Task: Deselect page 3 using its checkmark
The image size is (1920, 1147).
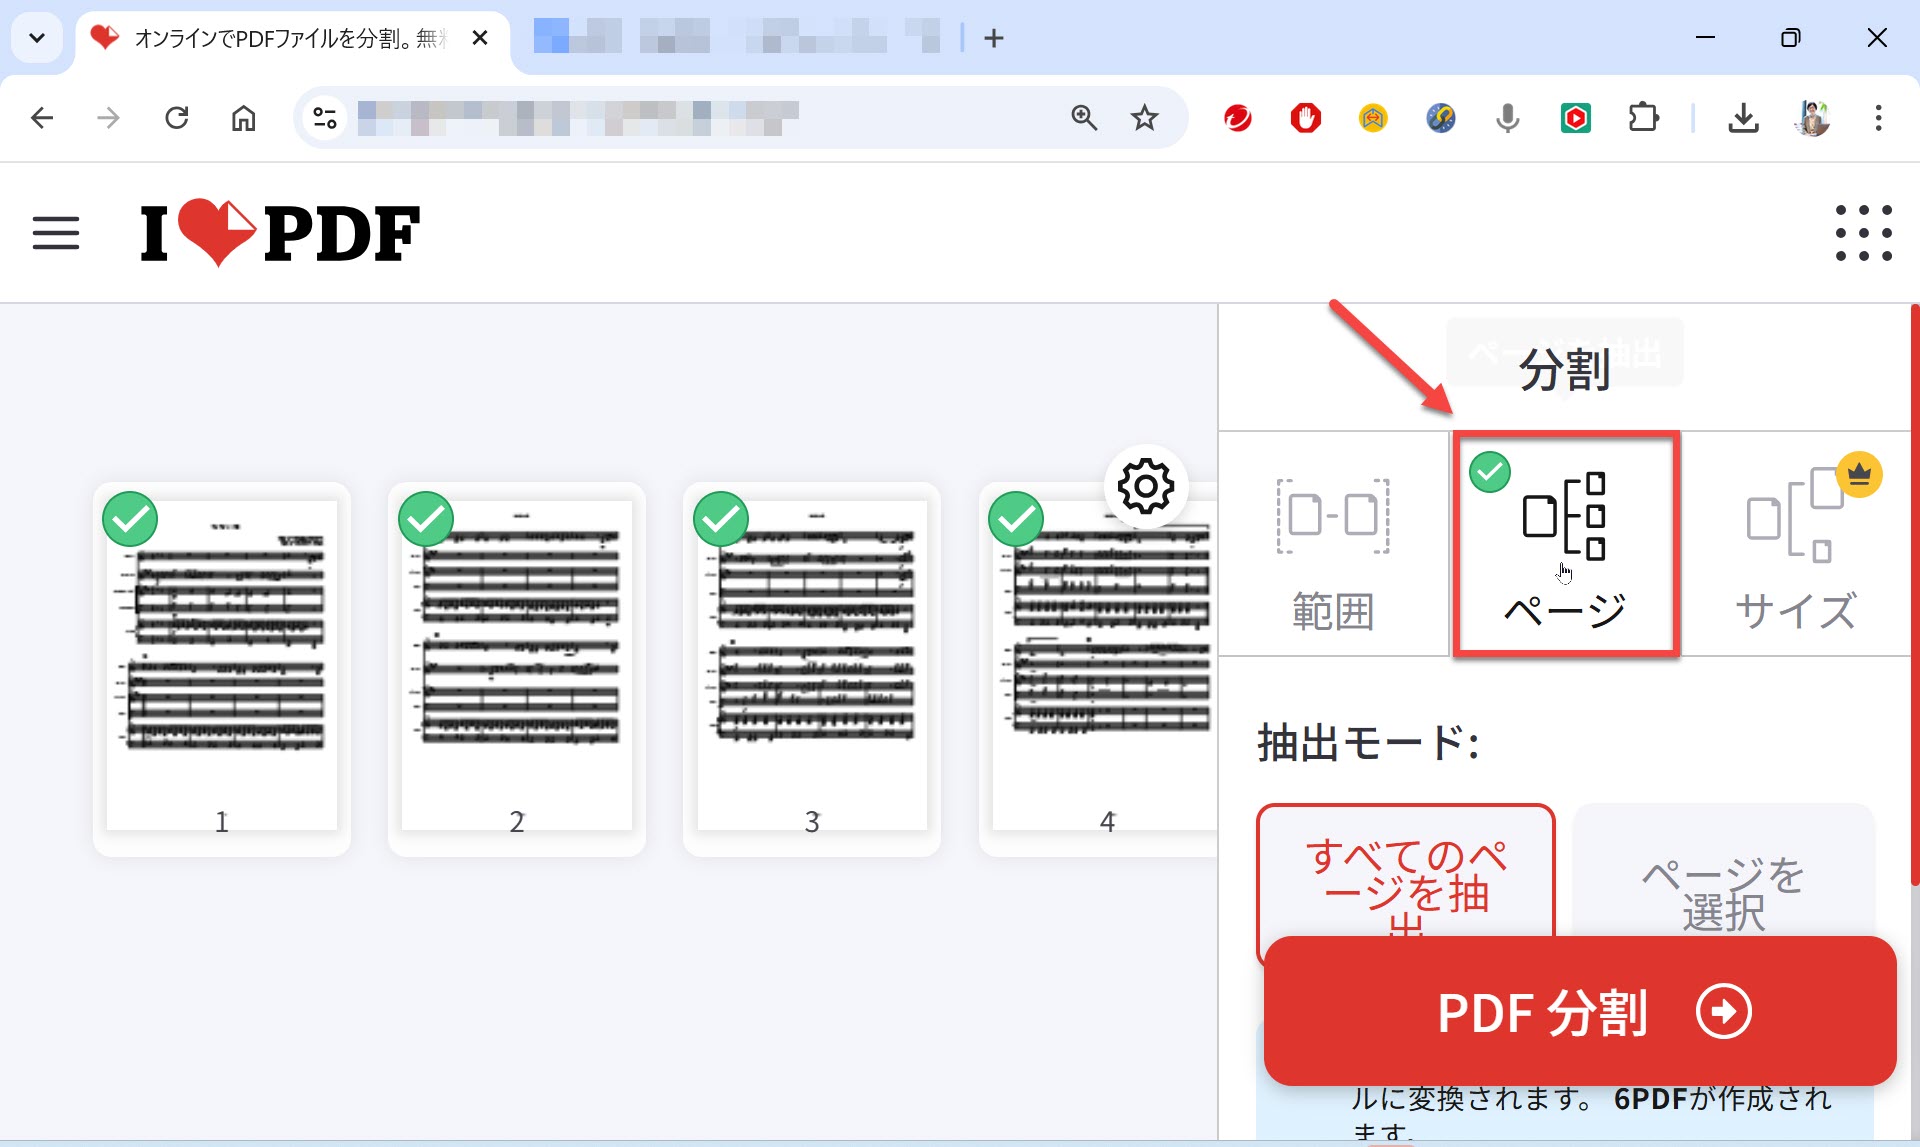Action: (x=721, y=519)
